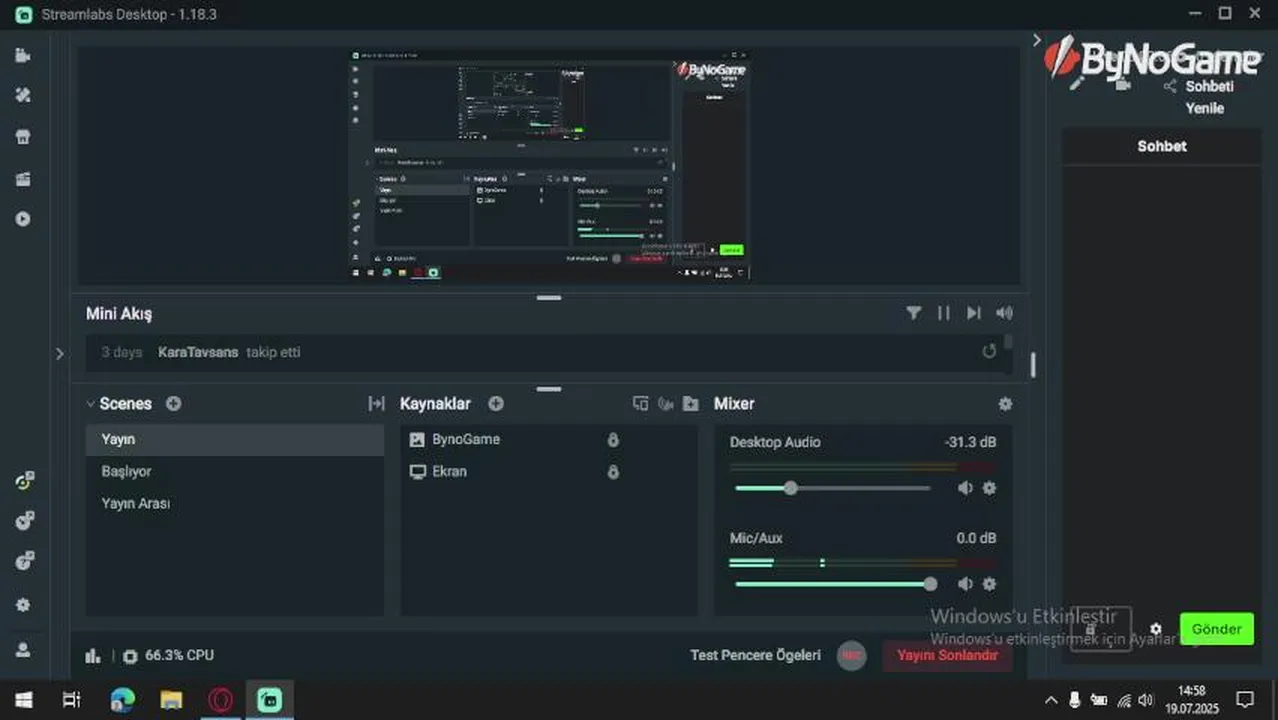Screen dimensions: 1278x720
Task: Open File Explorer from taskbar
Action: tap(172, 699)
